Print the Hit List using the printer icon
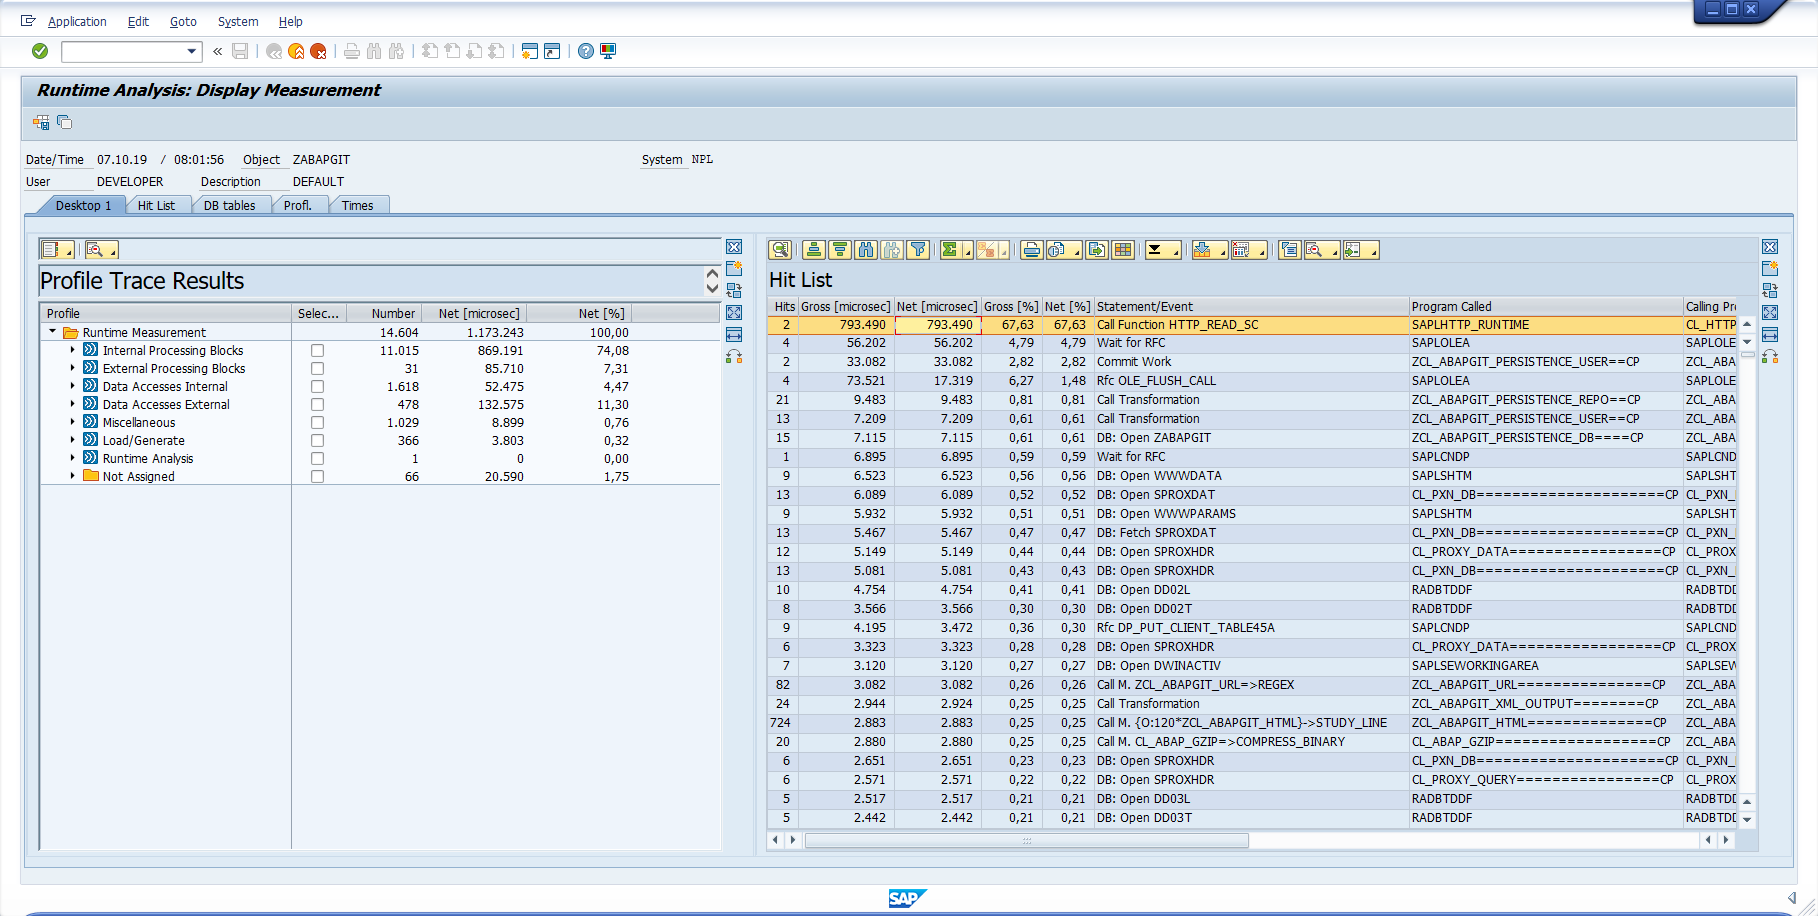Screen dimensions: 1818x916 tap(1030, 249)
